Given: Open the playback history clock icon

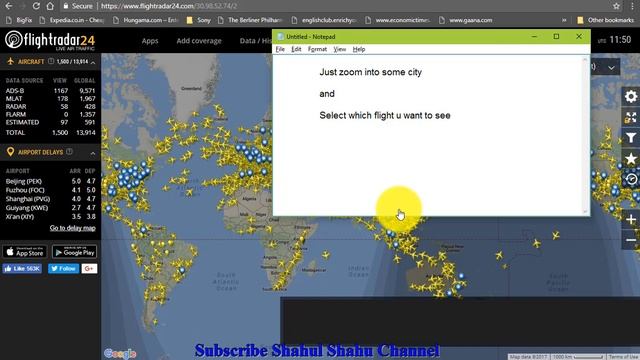Looking at the screenshot, I should (x=631, y=179).
